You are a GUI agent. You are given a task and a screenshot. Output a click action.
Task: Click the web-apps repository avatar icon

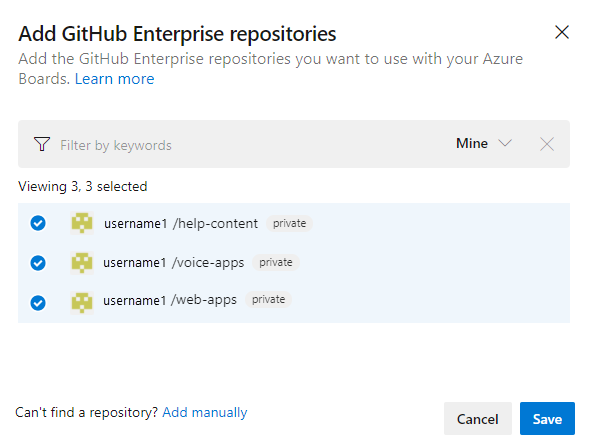tap(82, 300)
